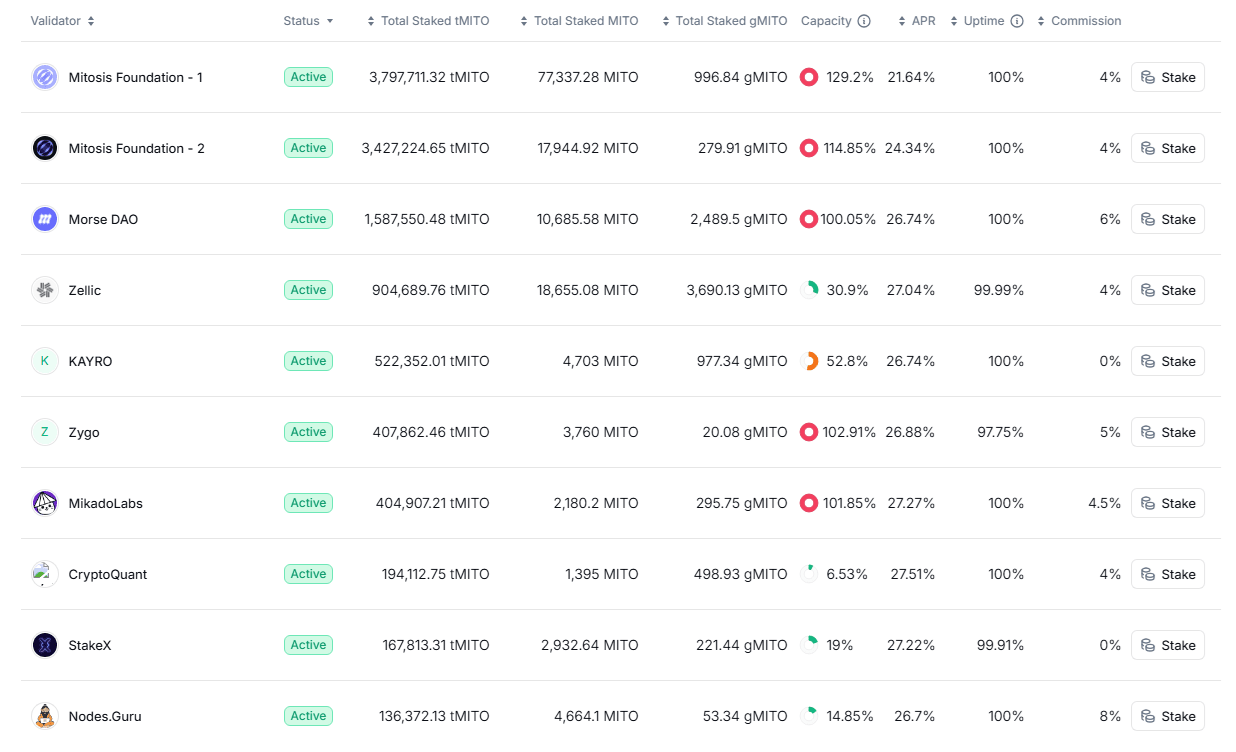The width and height of the screenshot is (1236, 752).
Task: Click the Uptime info icon
Action: point(1017,21)
